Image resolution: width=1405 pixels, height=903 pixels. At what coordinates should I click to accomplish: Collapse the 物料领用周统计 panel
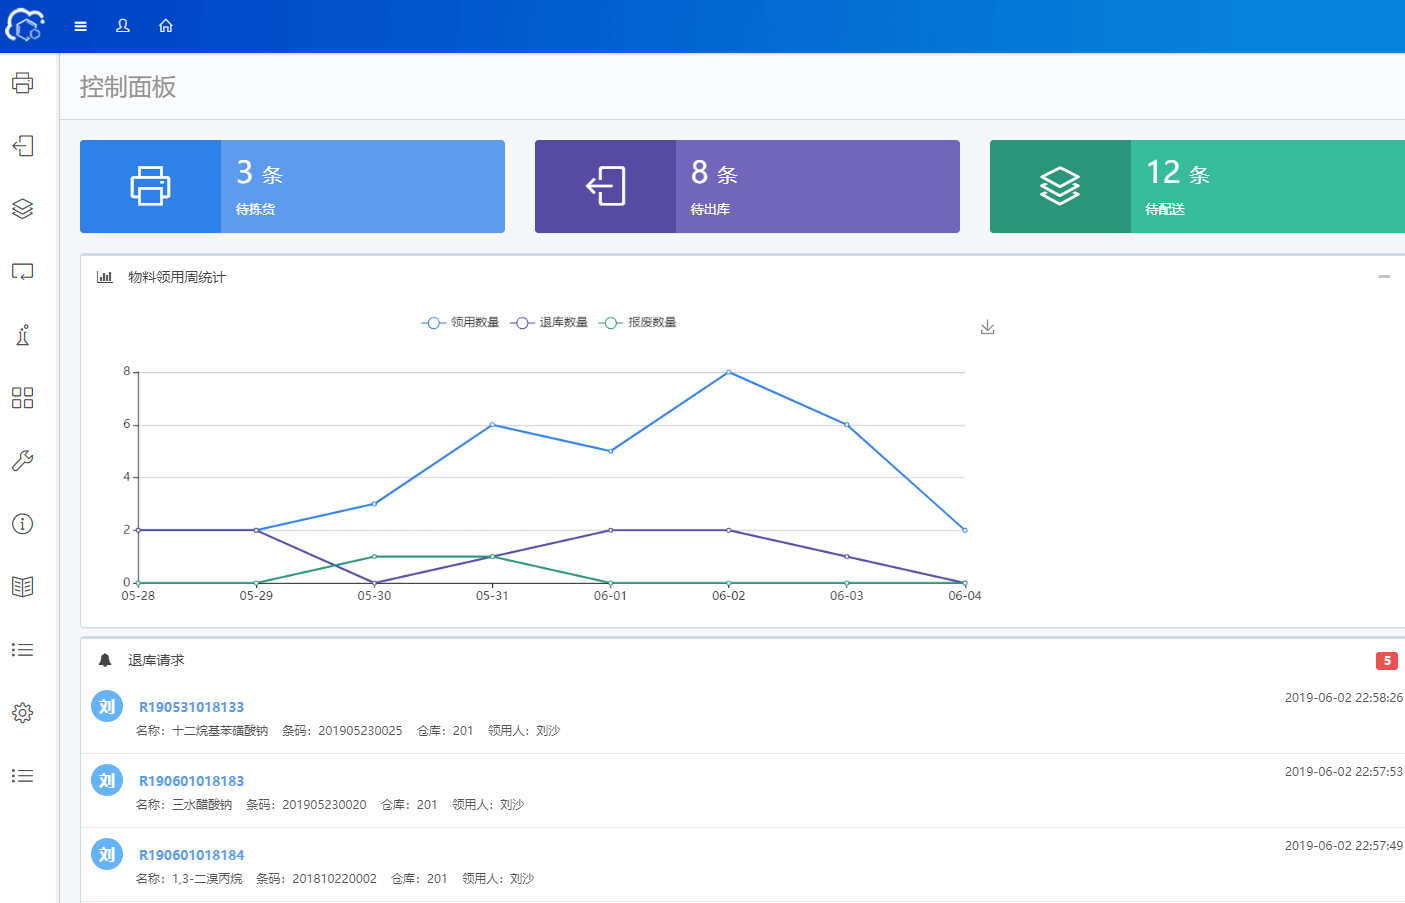1384,277
